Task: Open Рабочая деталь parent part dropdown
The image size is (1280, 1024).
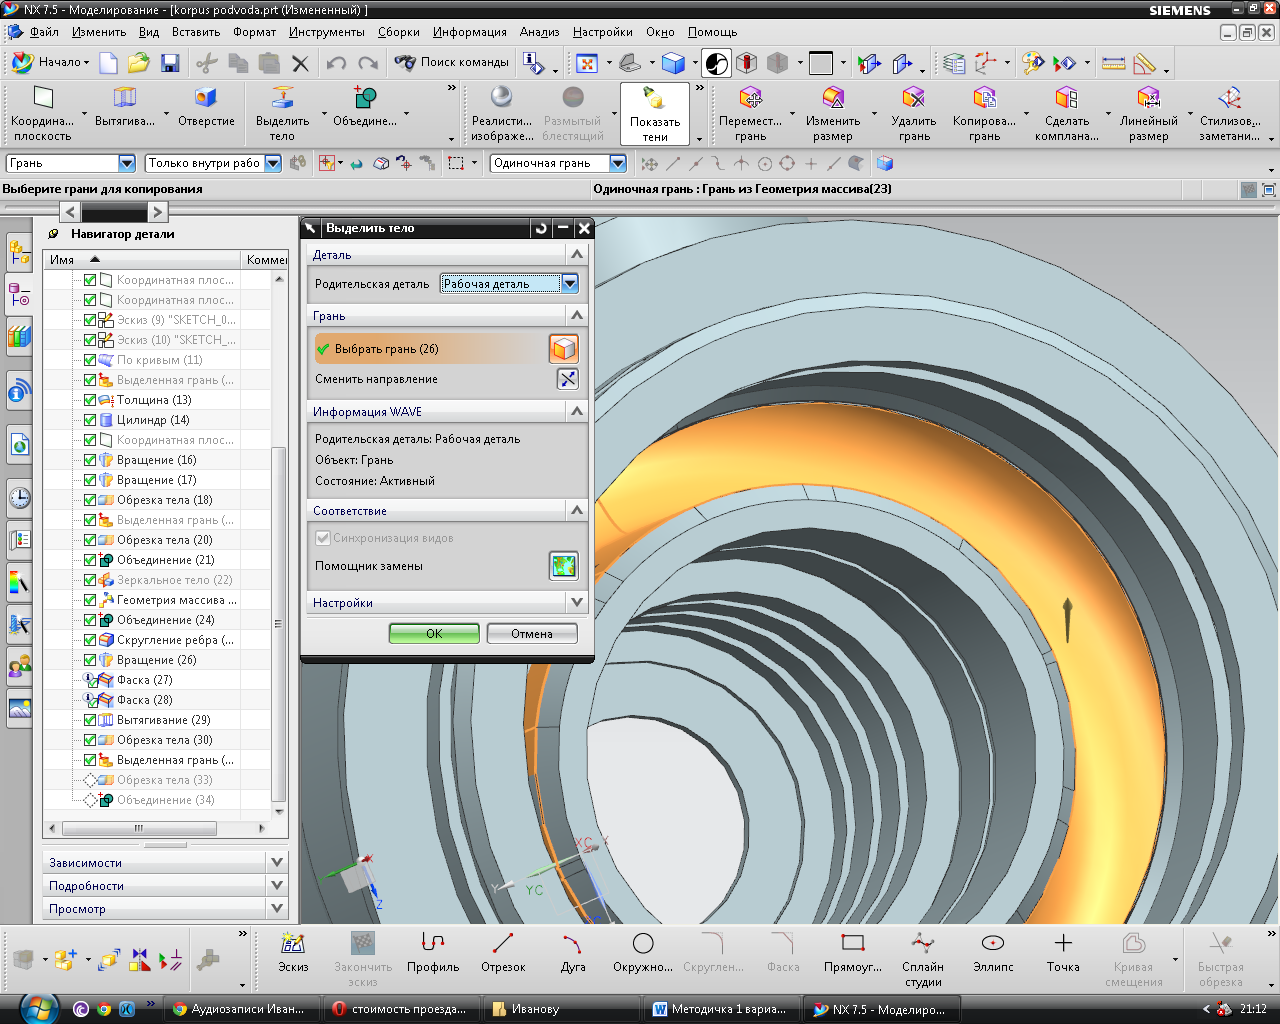Action: 569,284
